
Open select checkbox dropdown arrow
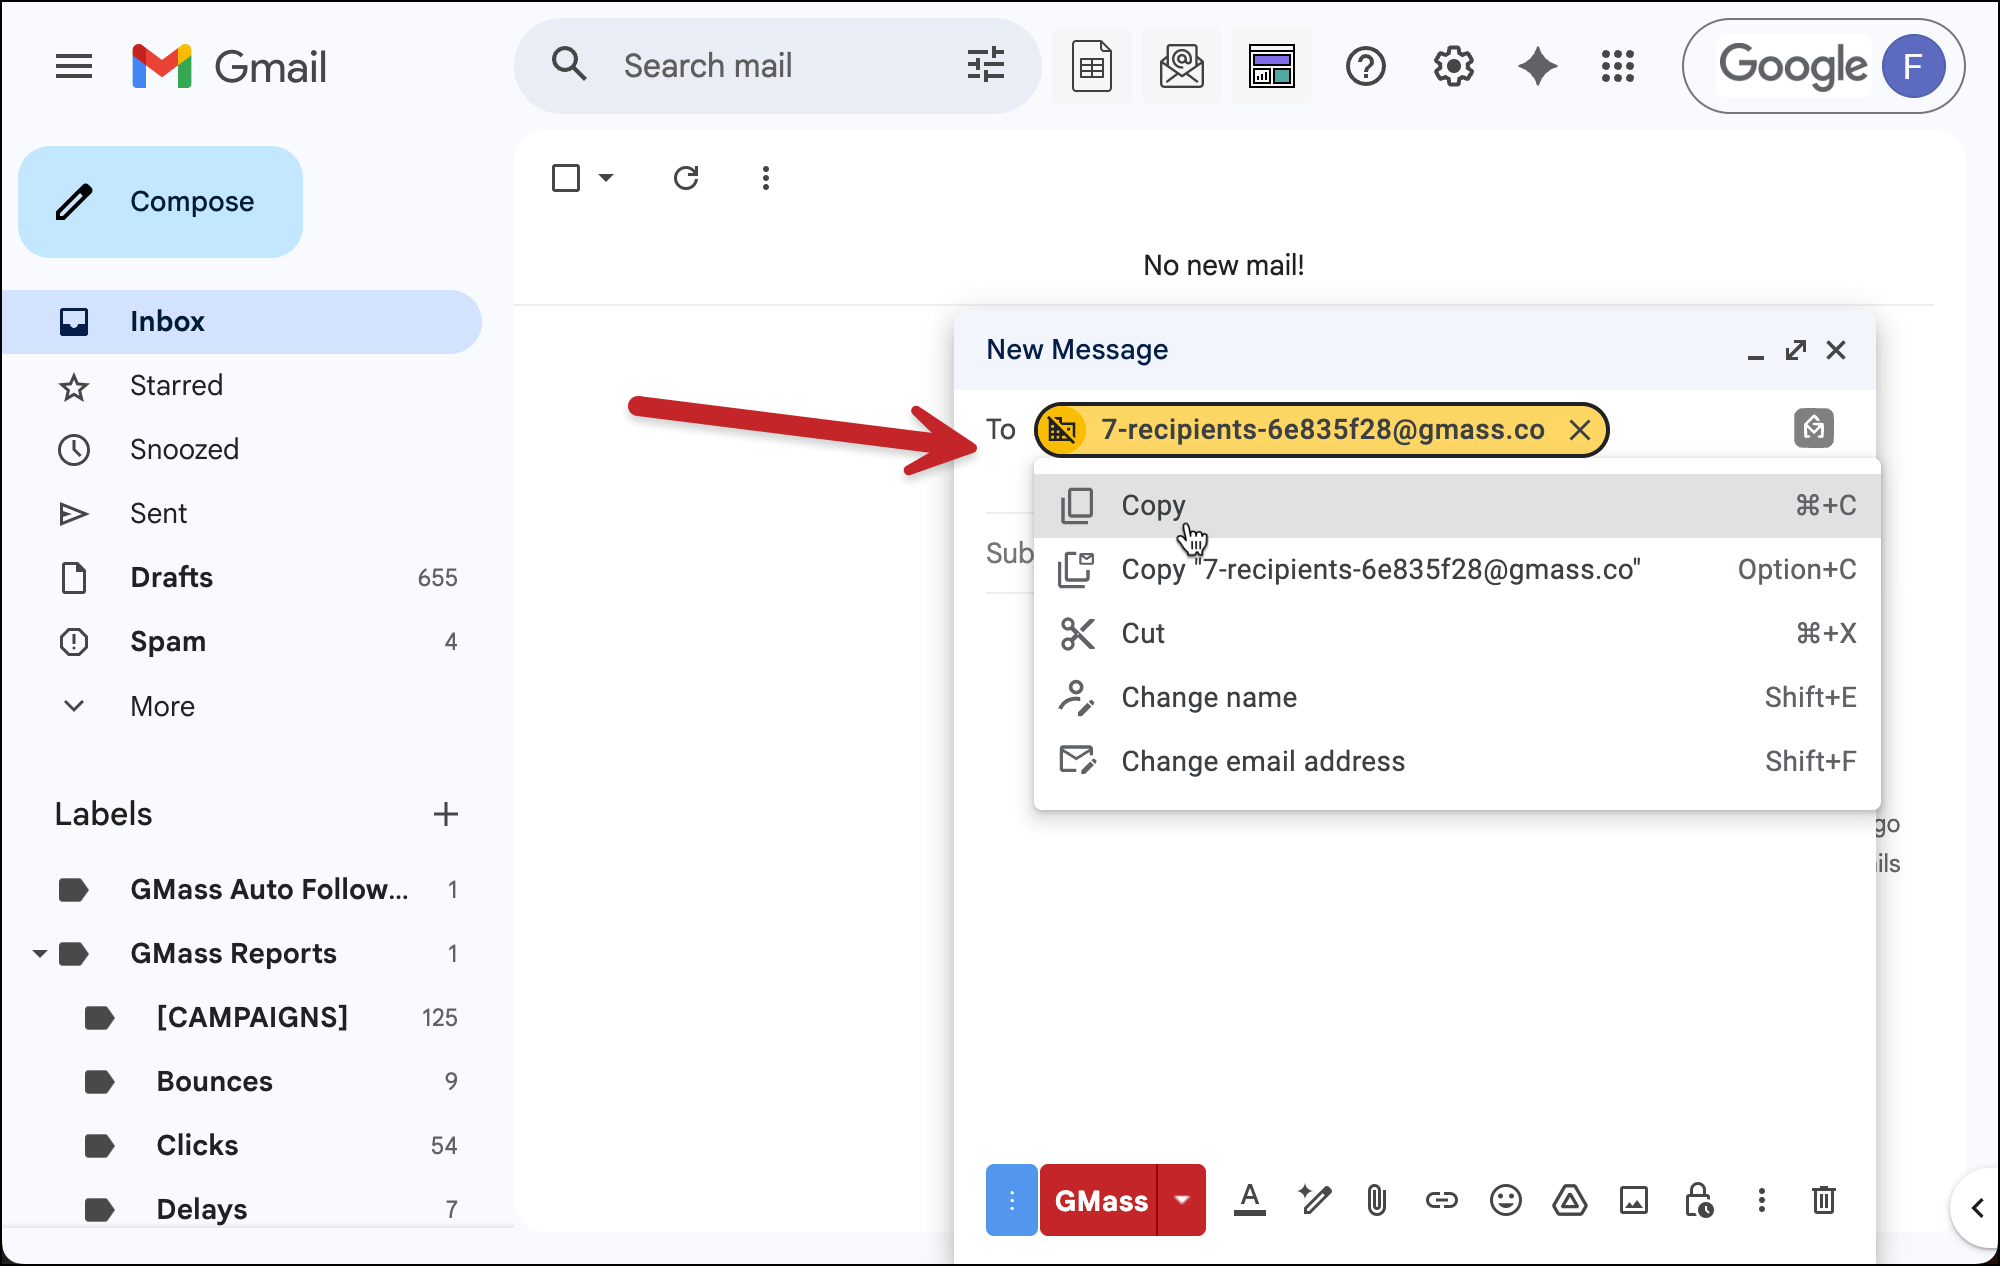point(606,178)
